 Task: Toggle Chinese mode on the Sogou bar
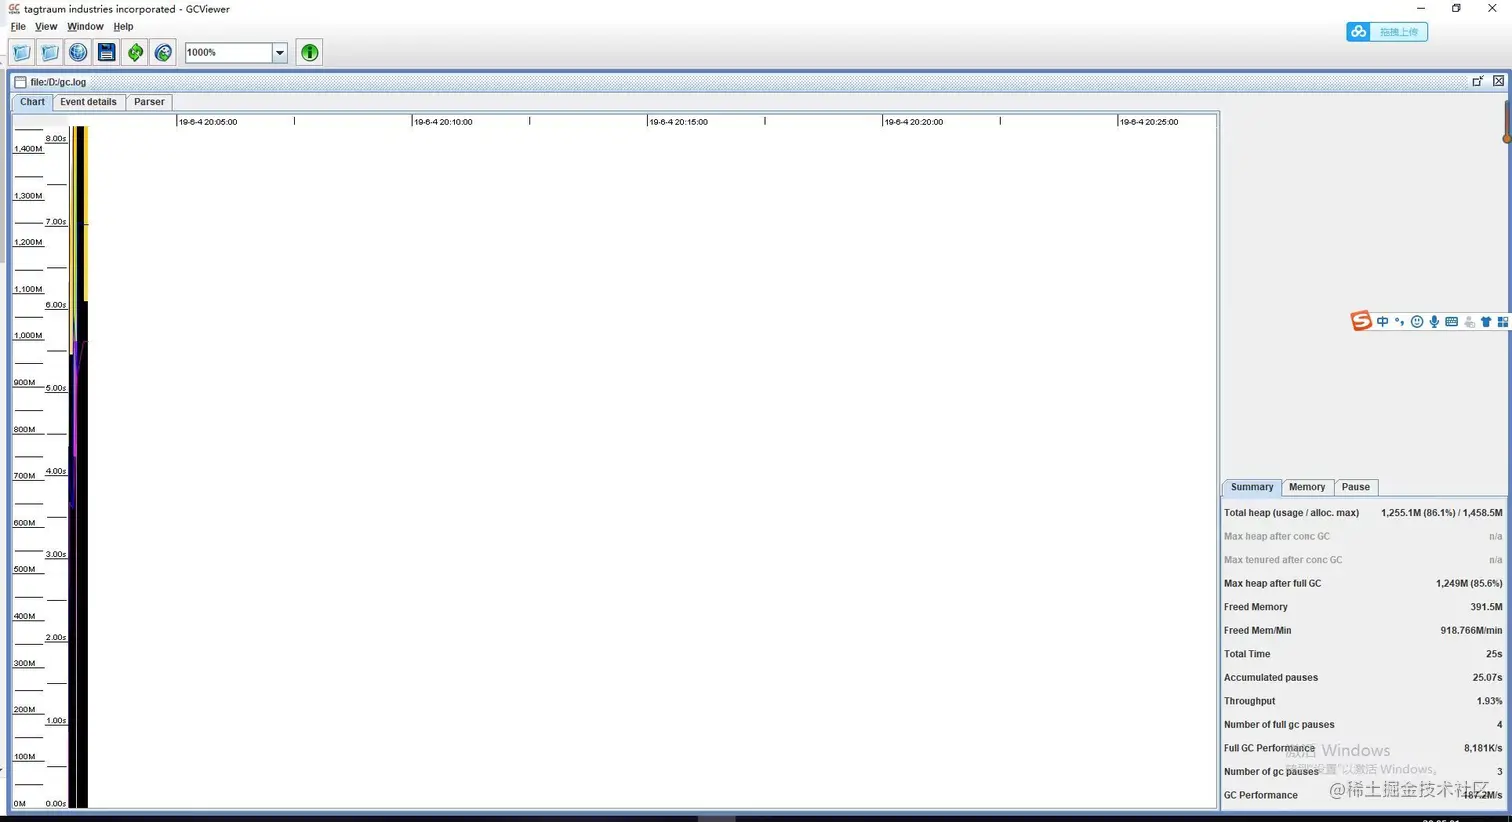tap(1383, 322)
